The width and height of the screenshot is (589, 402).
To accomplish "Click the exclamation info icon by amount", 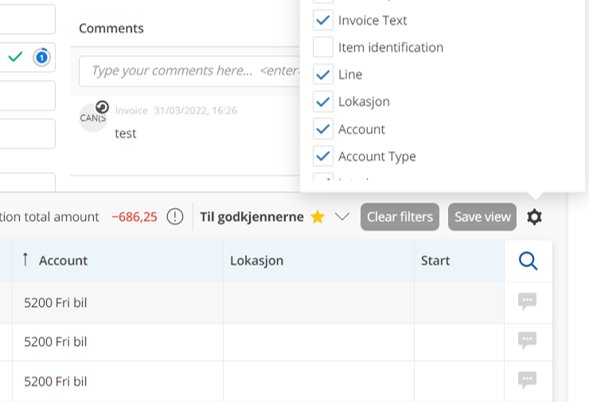I will [x=175, y=217].
